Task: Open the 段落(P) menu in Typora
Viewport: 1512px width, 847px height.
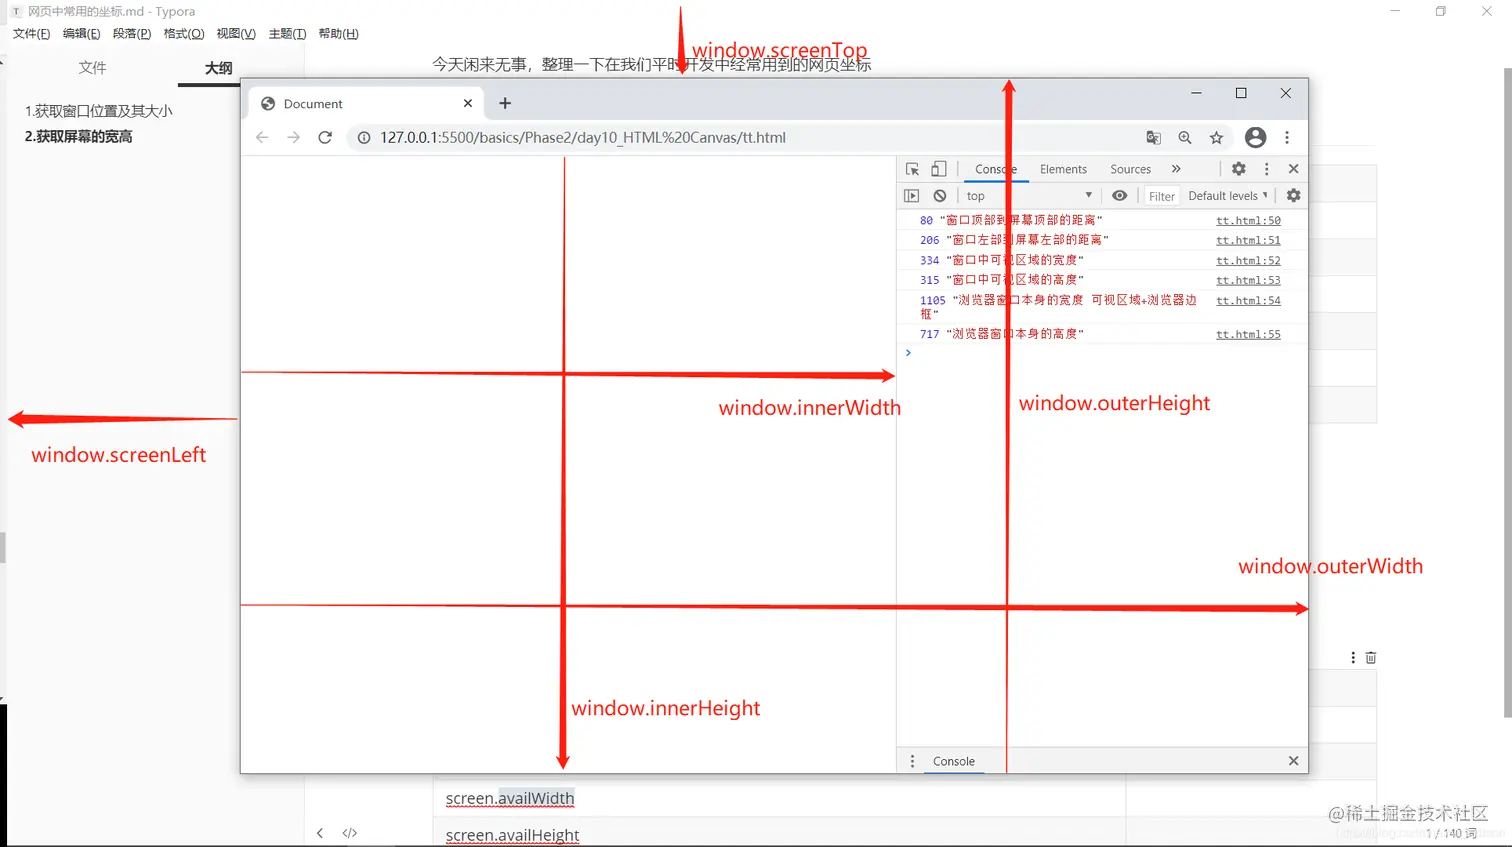Action: 132,34
